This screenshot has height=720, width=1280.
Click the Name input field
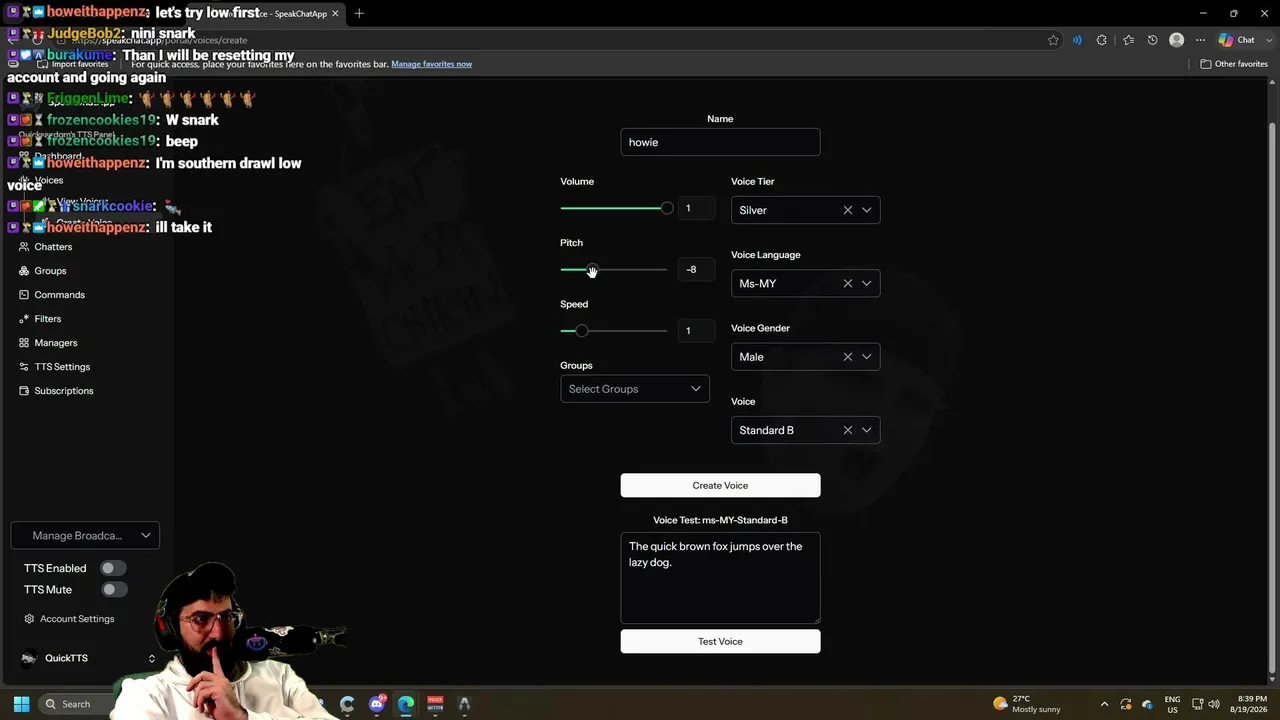tap(720, 142)
